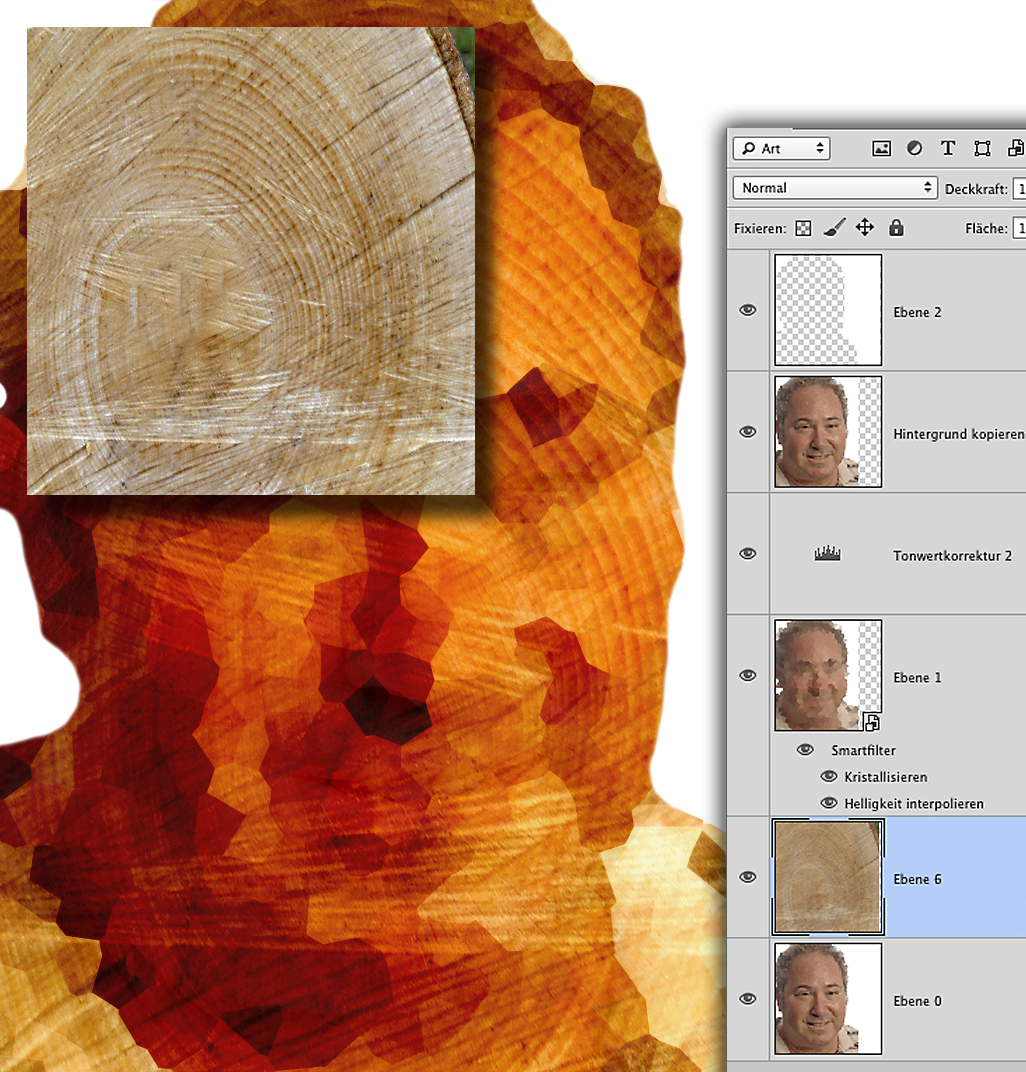Toggle Smartfilter visibility eye
Screen dimensions: 1026x1072
coord(805,750)
